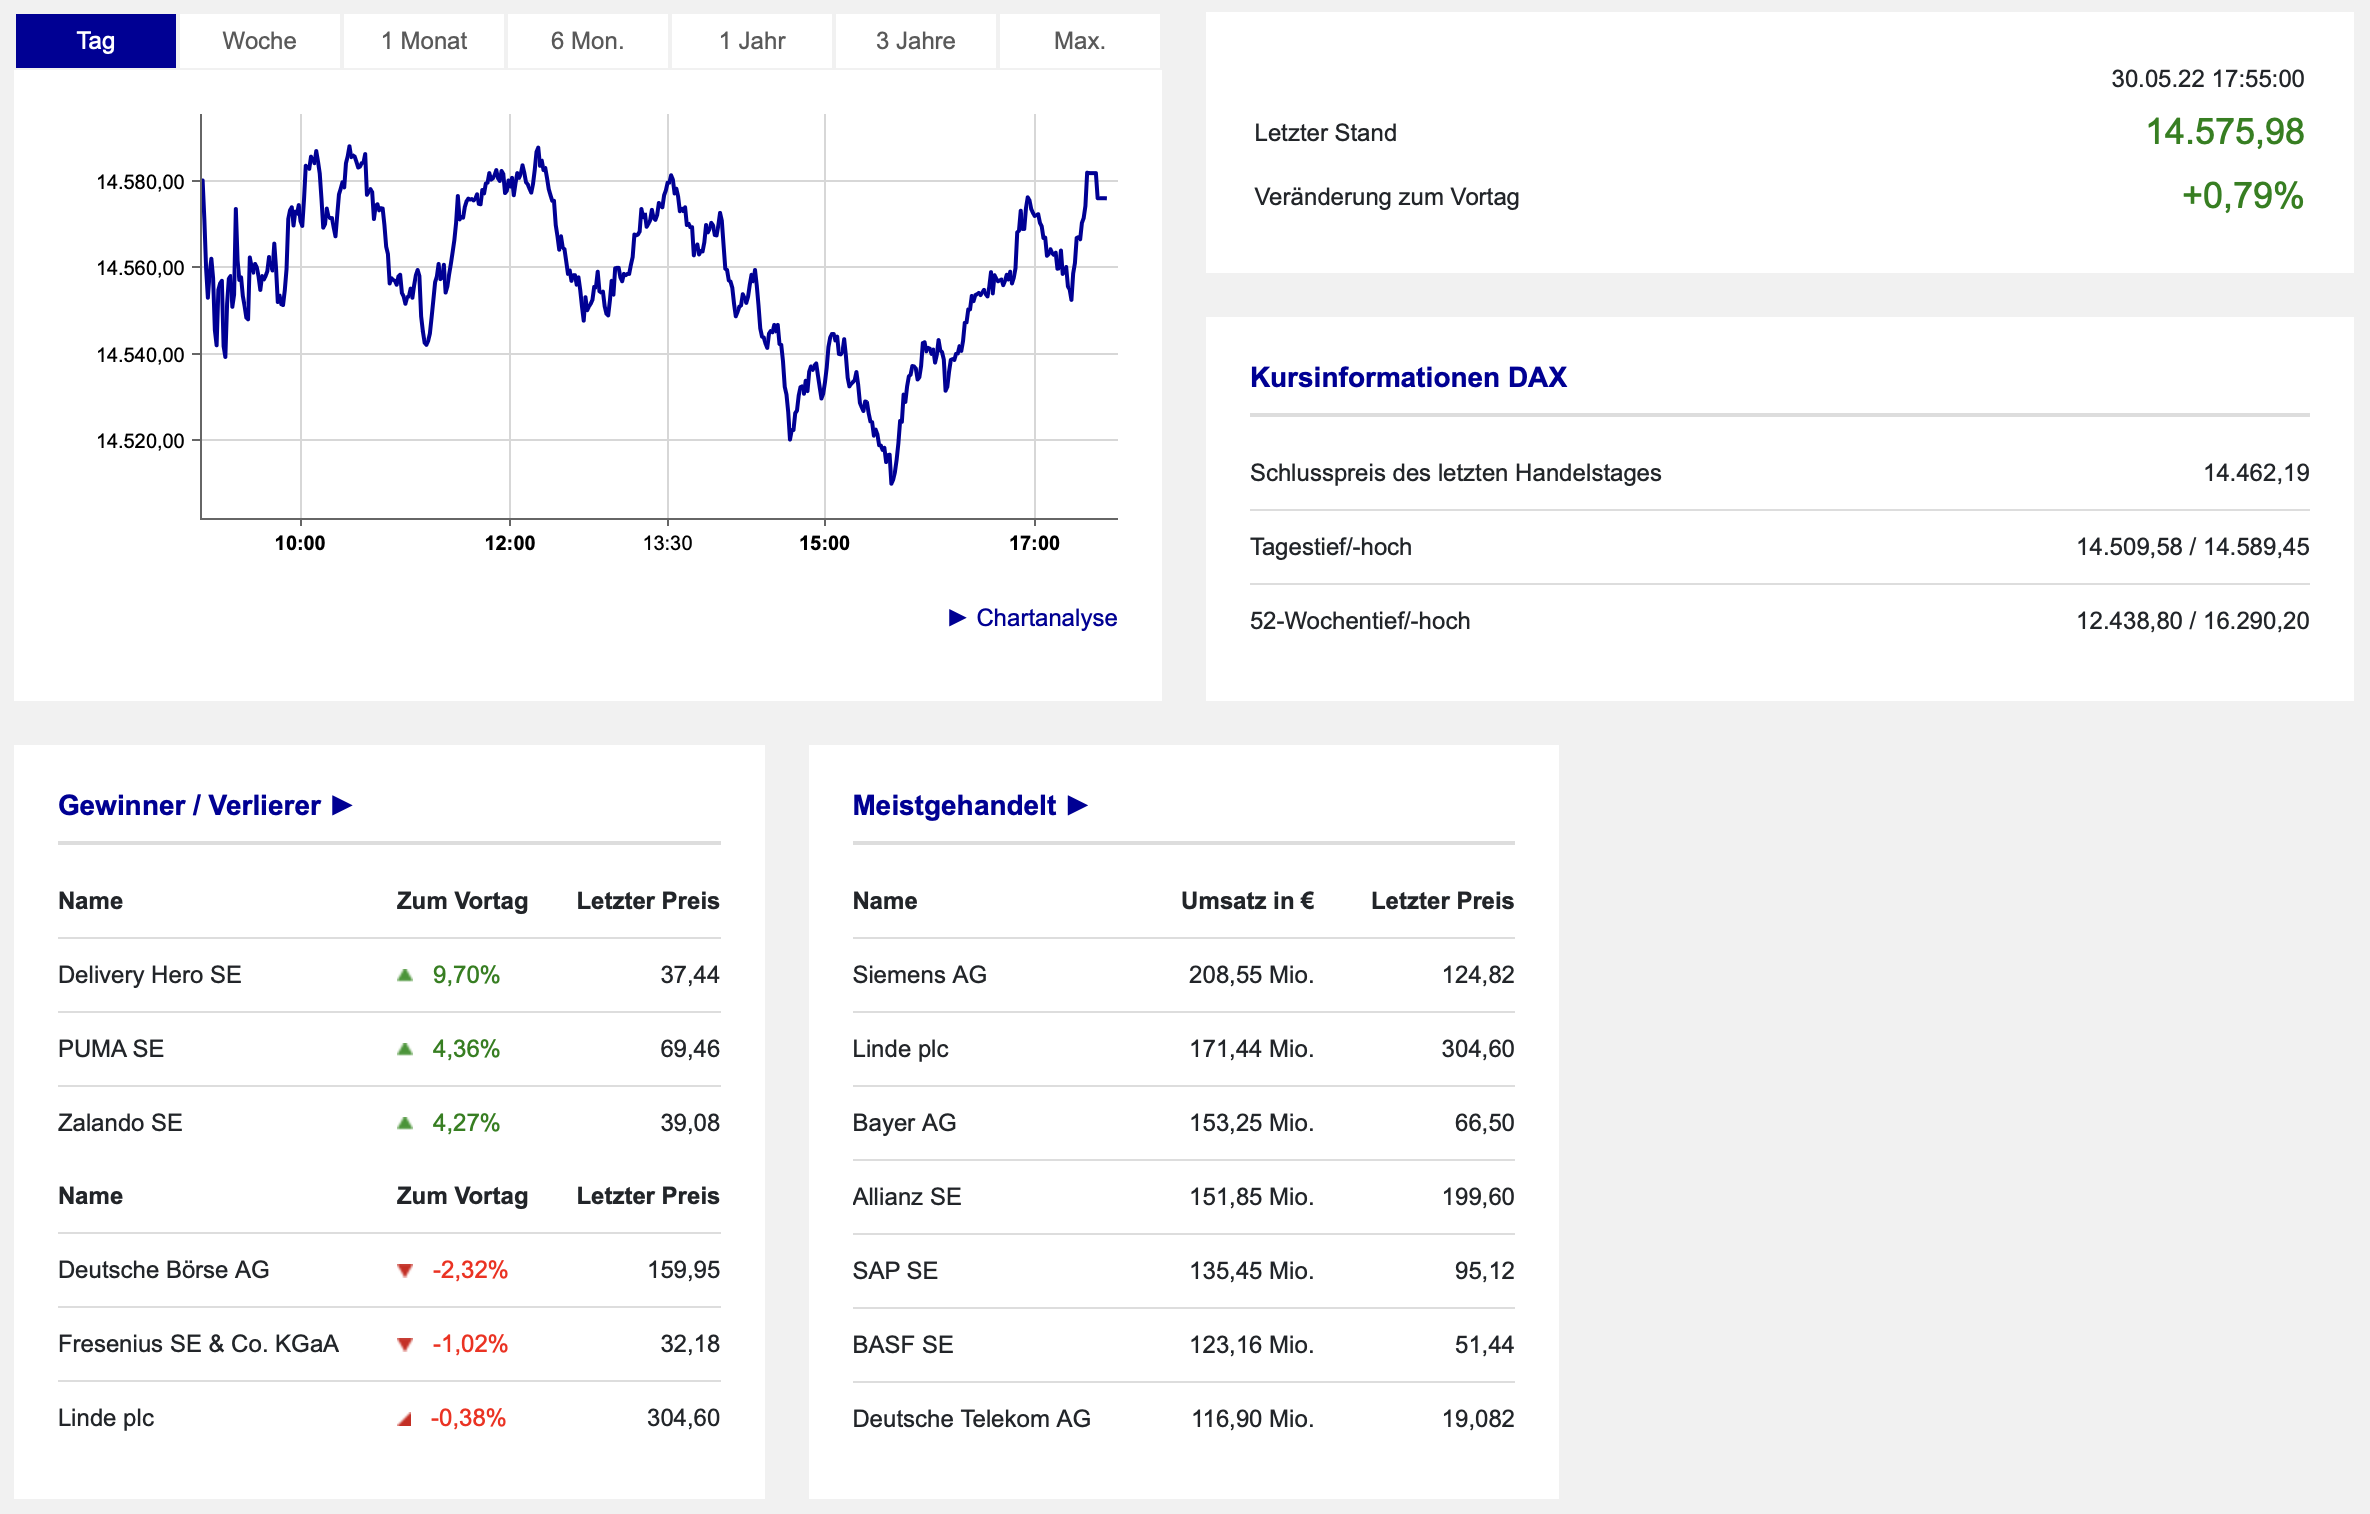Click arrow icon beside Meistgehandelt
Image resolution: width=2370 pixels, height=1514 pixels.
(1077, 805)
